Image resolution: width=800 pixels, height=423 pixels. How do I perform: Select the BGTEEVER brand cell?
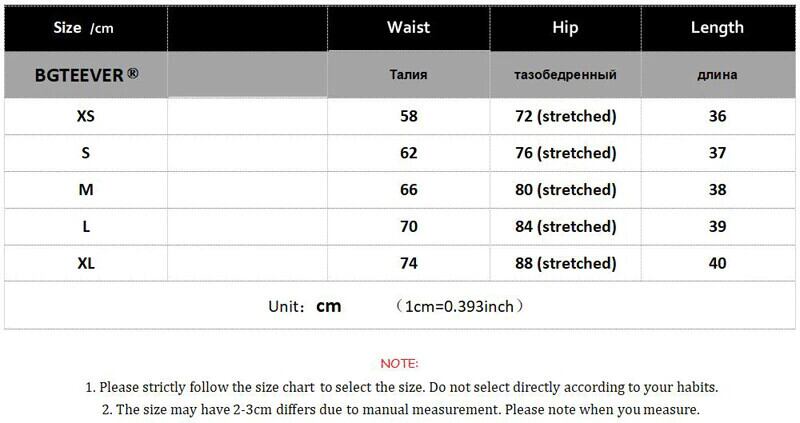tap(86, 74)
